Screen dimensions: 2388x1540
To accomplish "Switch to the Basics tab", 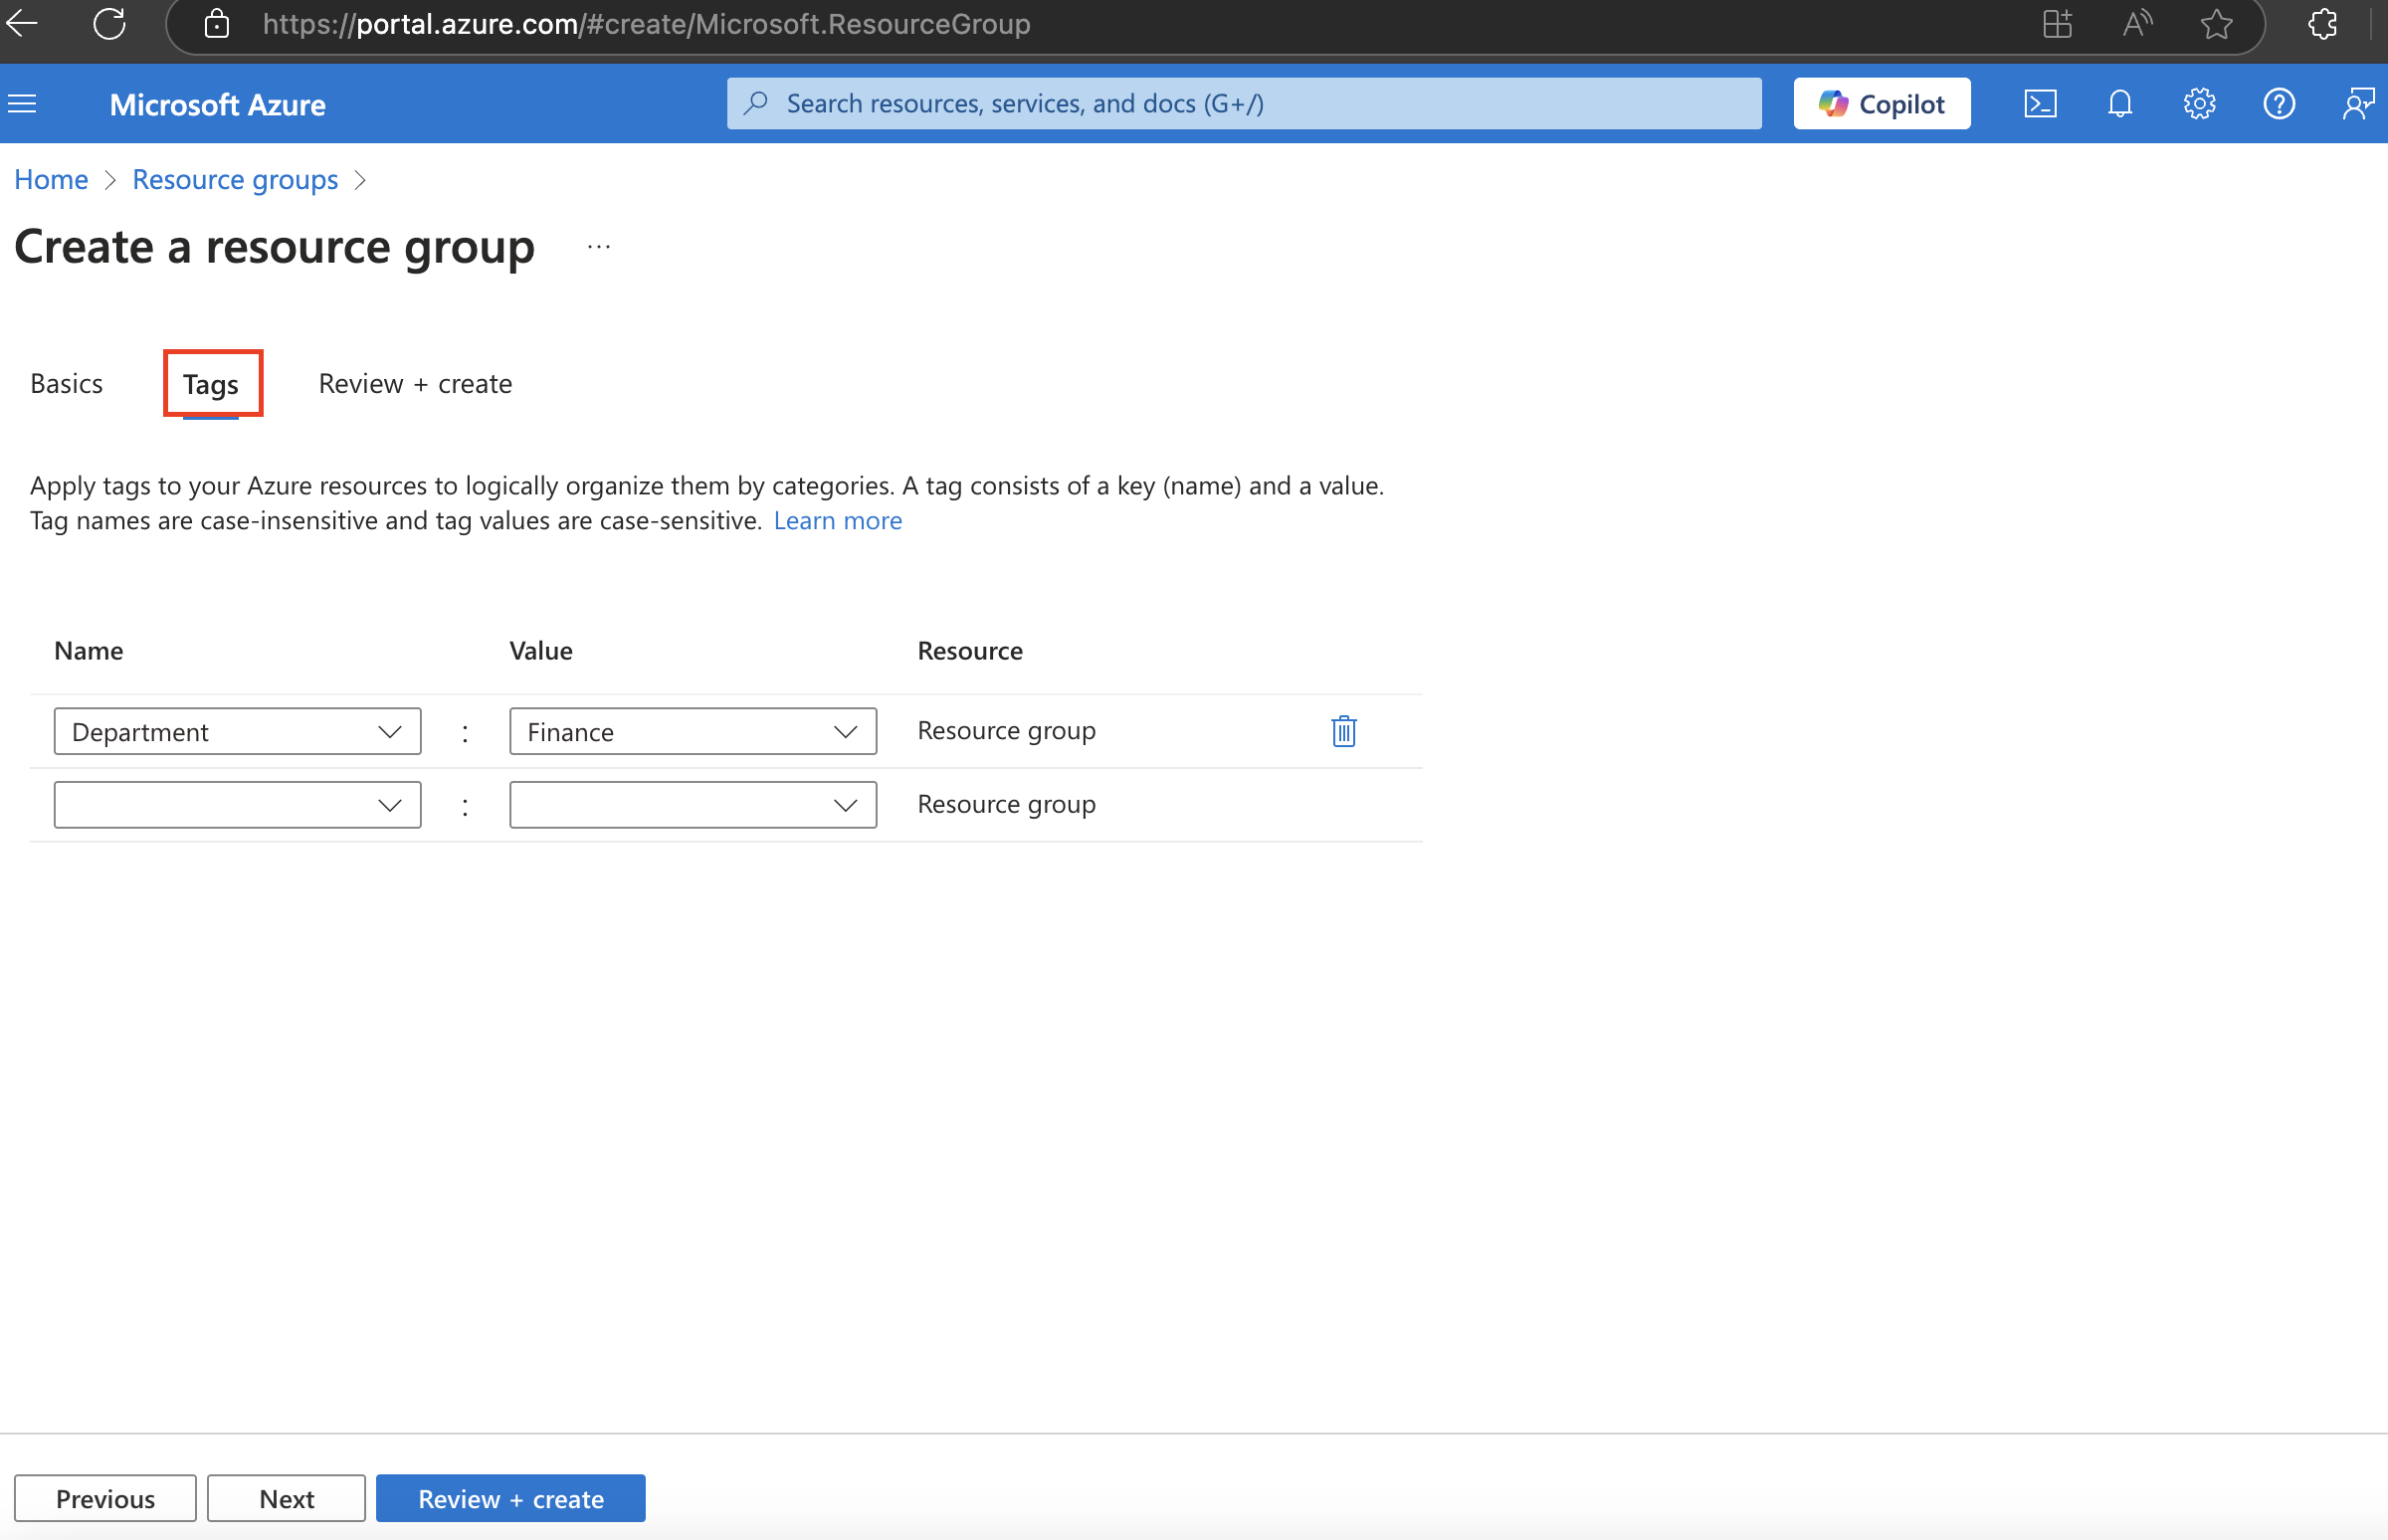I will [66, 384].
